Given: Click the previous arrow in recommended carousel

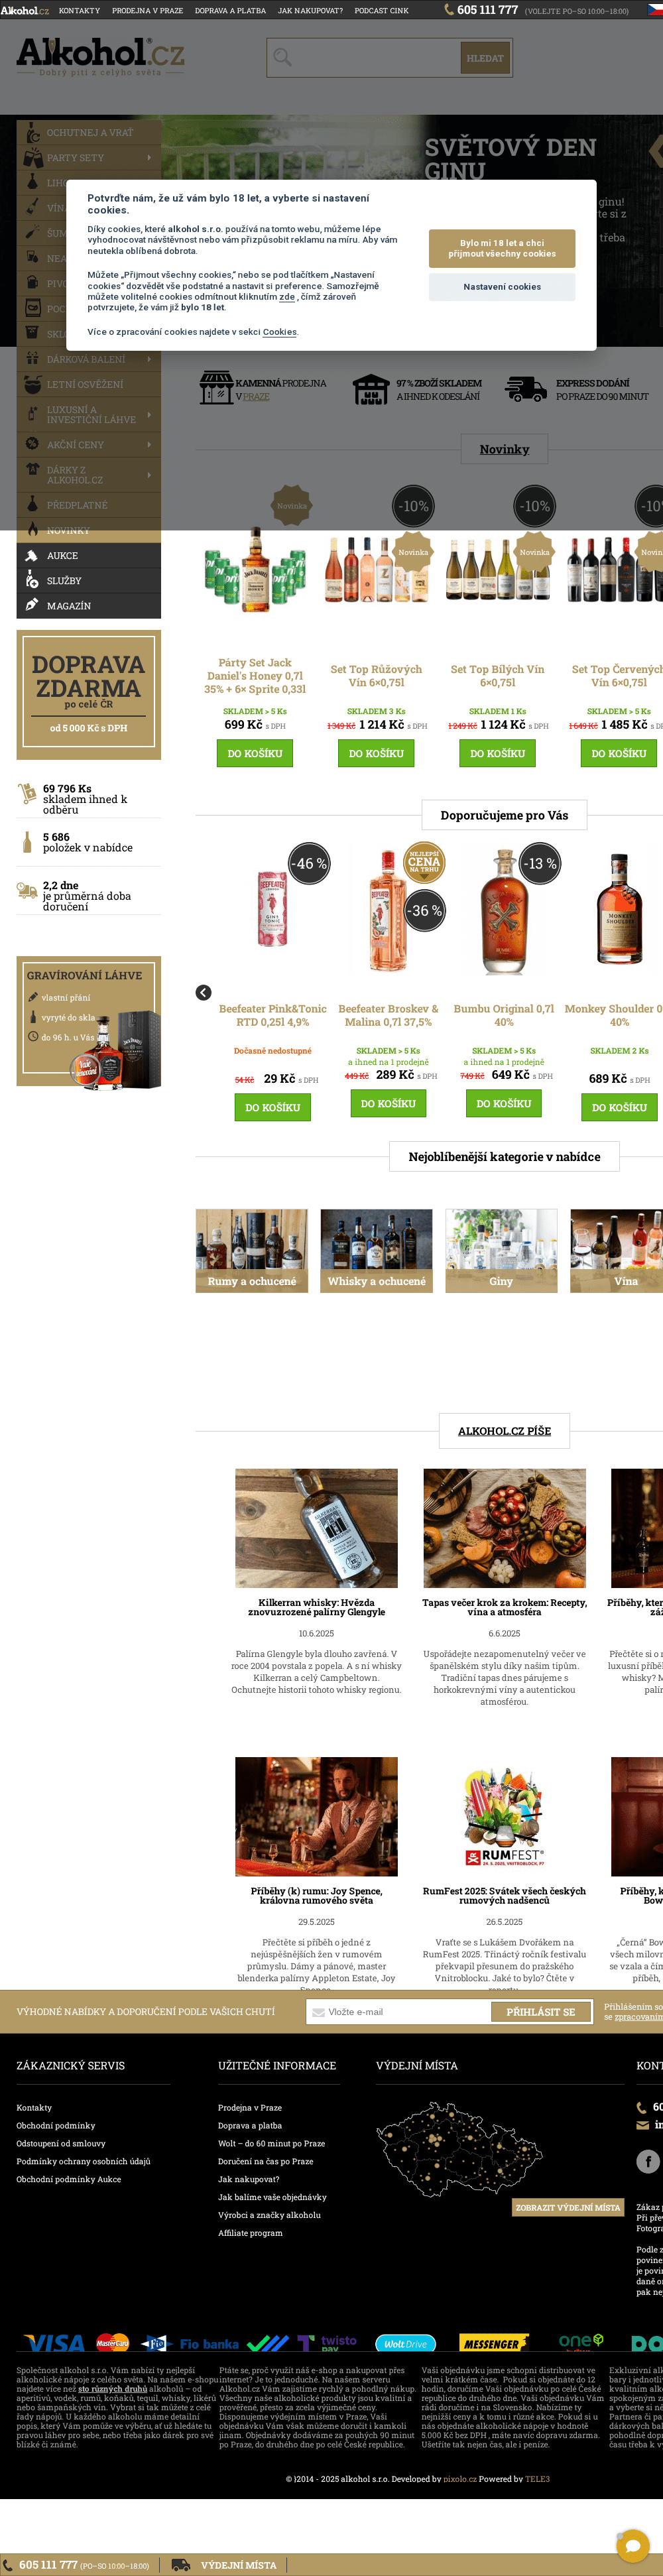Looking at the screenshot, I should (x=203, y=992).
